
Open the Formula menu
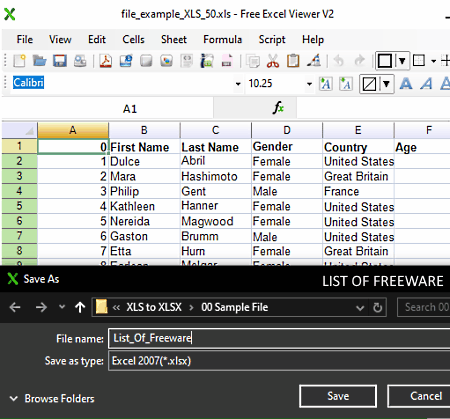coord(222,39)
